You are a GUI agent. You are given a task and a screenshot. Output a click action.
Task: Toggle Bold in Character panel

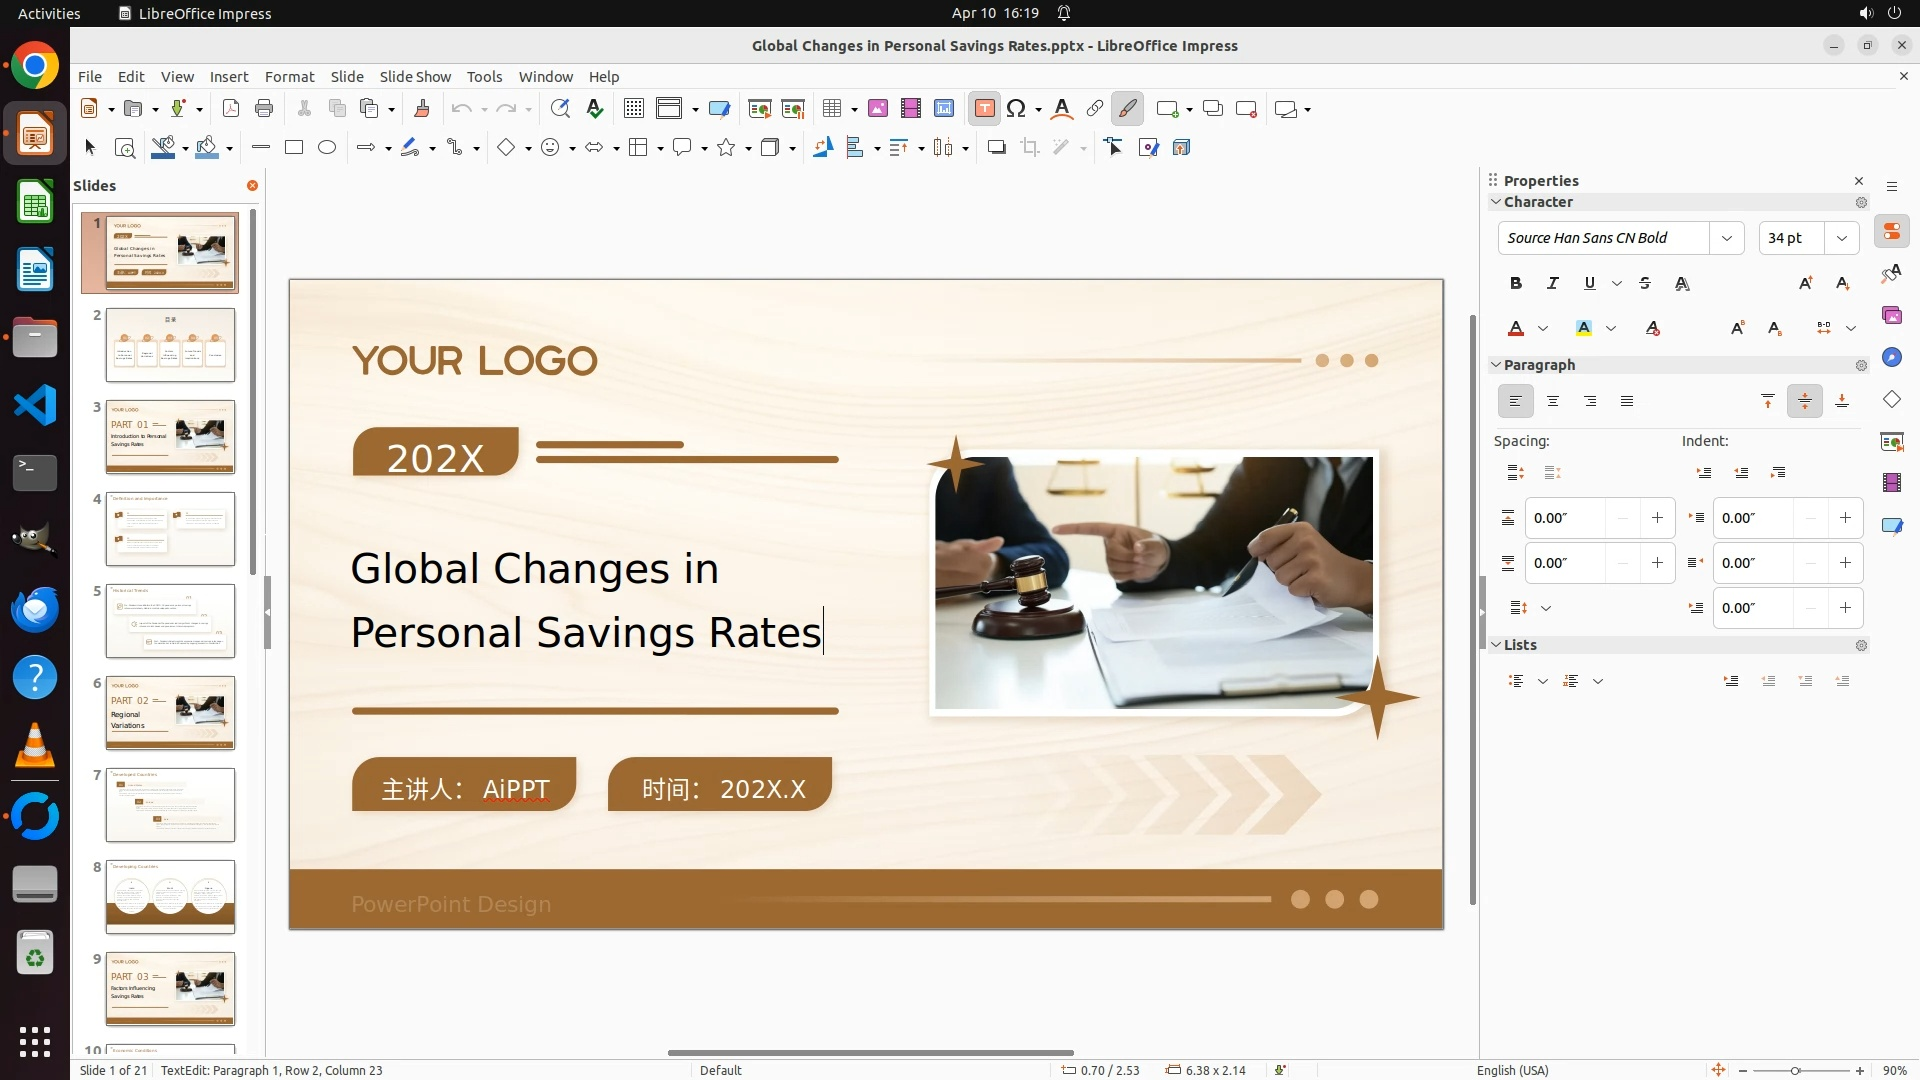pyautogui.click(x=1516, y=284)
